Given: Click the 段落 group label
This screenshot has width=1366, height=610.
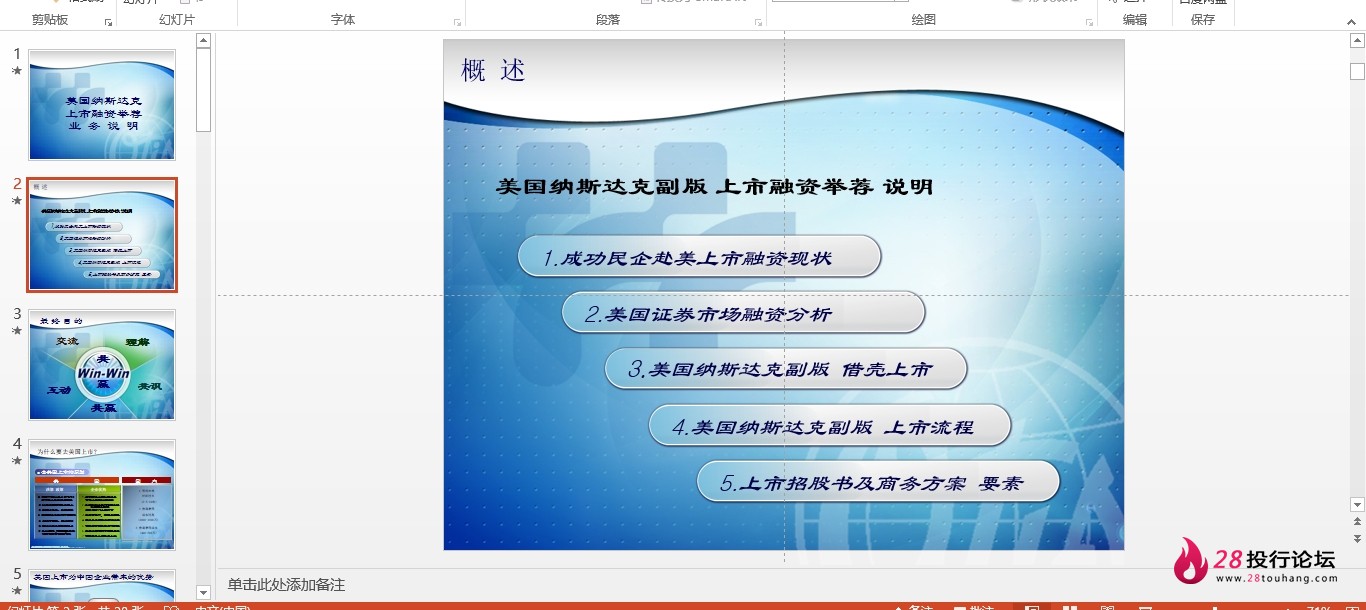Looking at the screenshot, I should [x=608, y=20].
